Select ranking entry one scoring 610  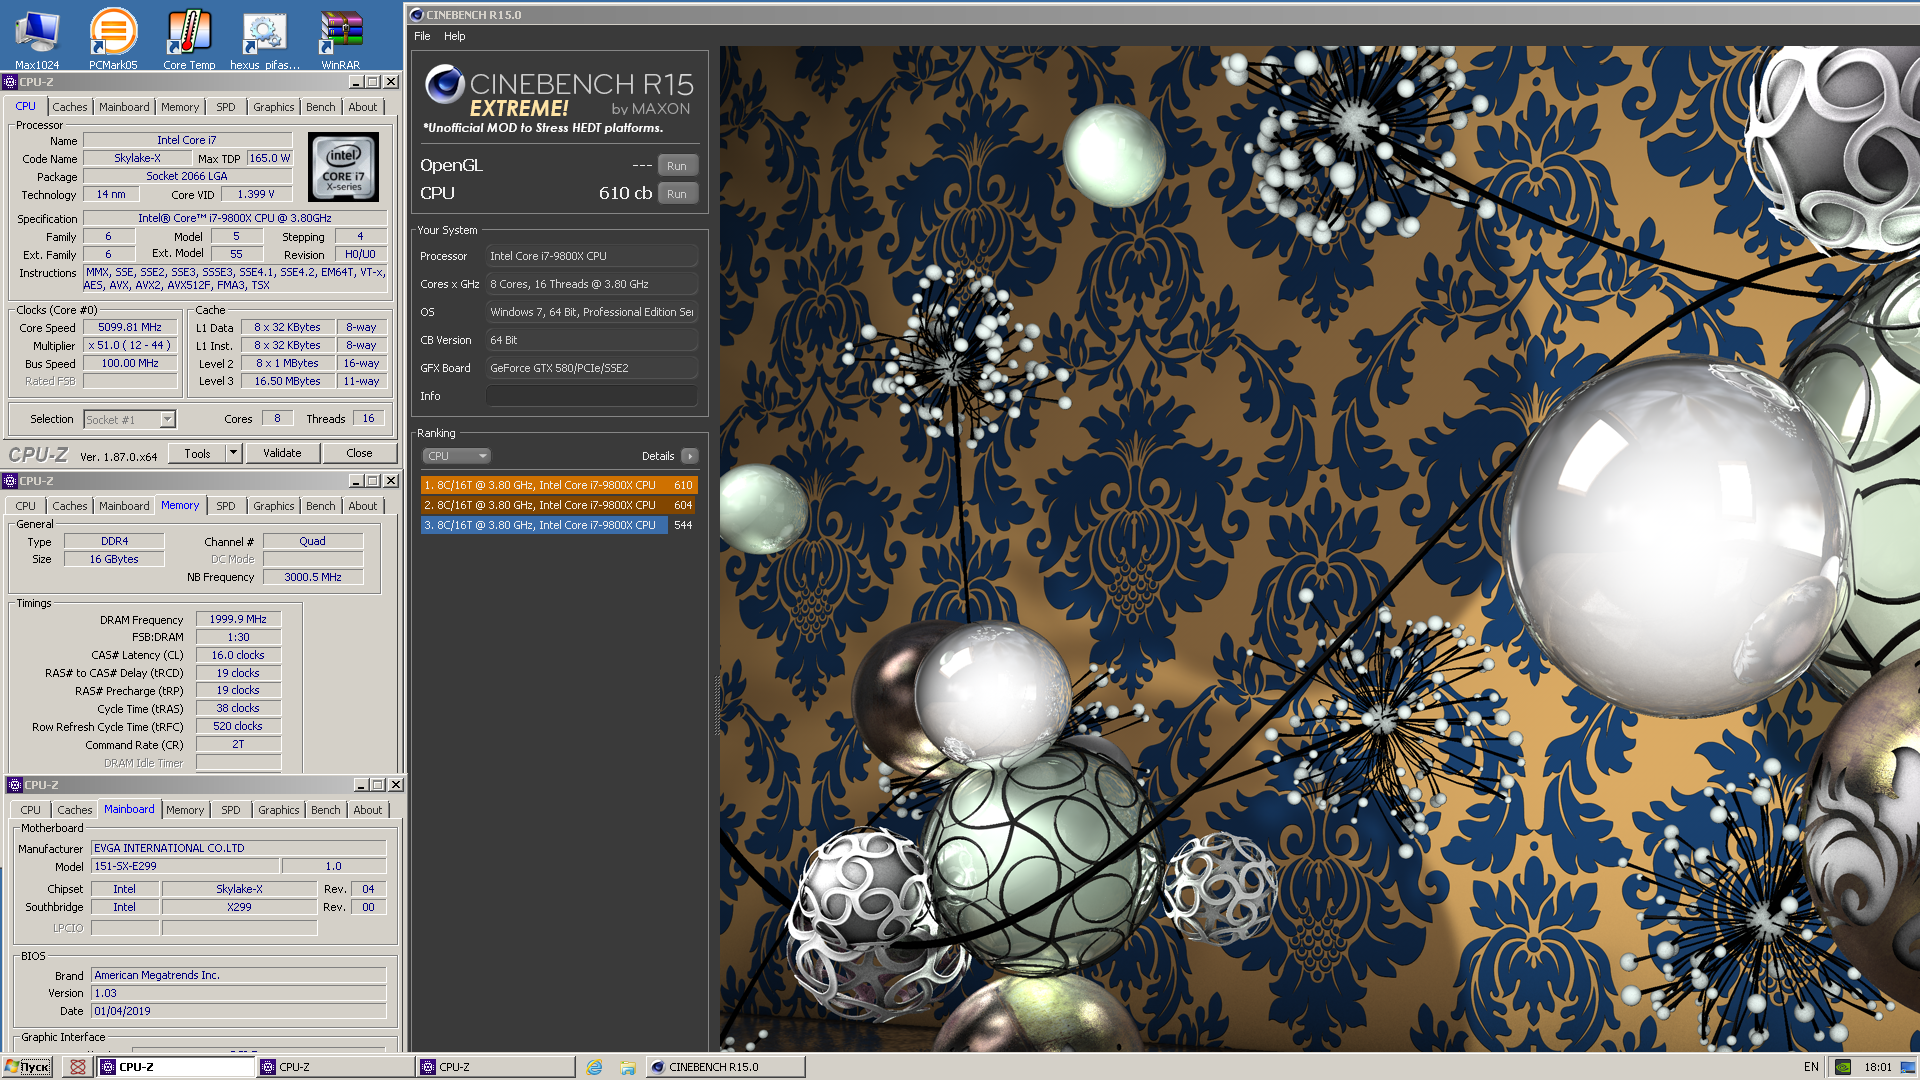pyautogui.click(x=559, y=485)
